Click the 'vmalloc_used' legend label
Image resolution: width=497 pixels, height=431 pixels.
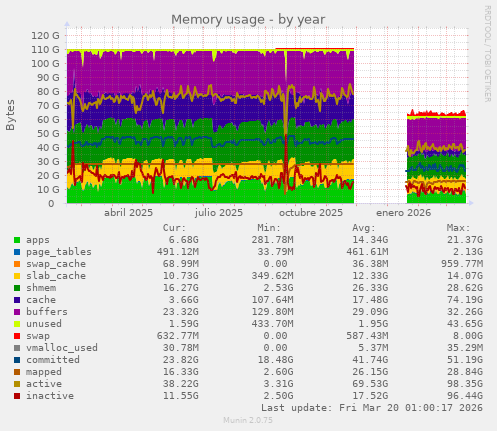(x=62, y=348)
